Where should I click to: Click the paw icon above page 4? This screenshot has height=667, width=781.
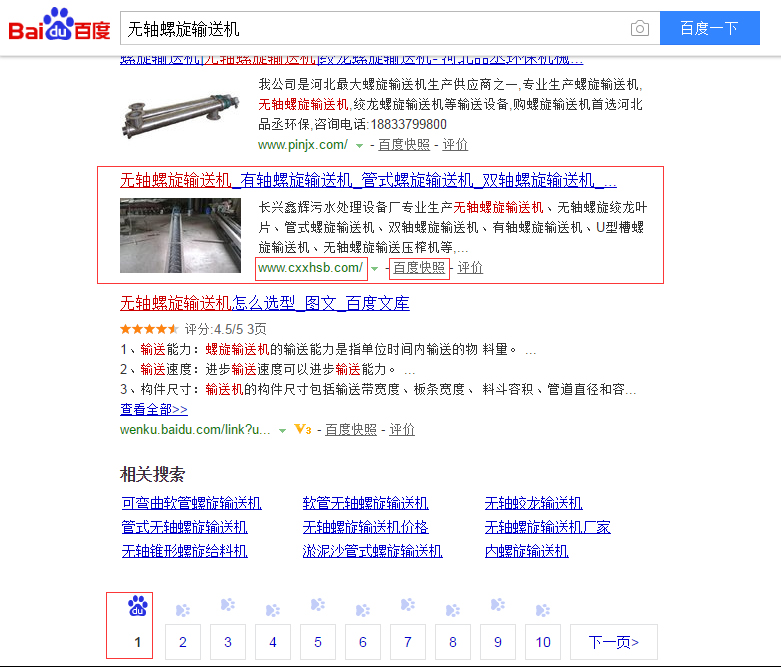point(273,610)
